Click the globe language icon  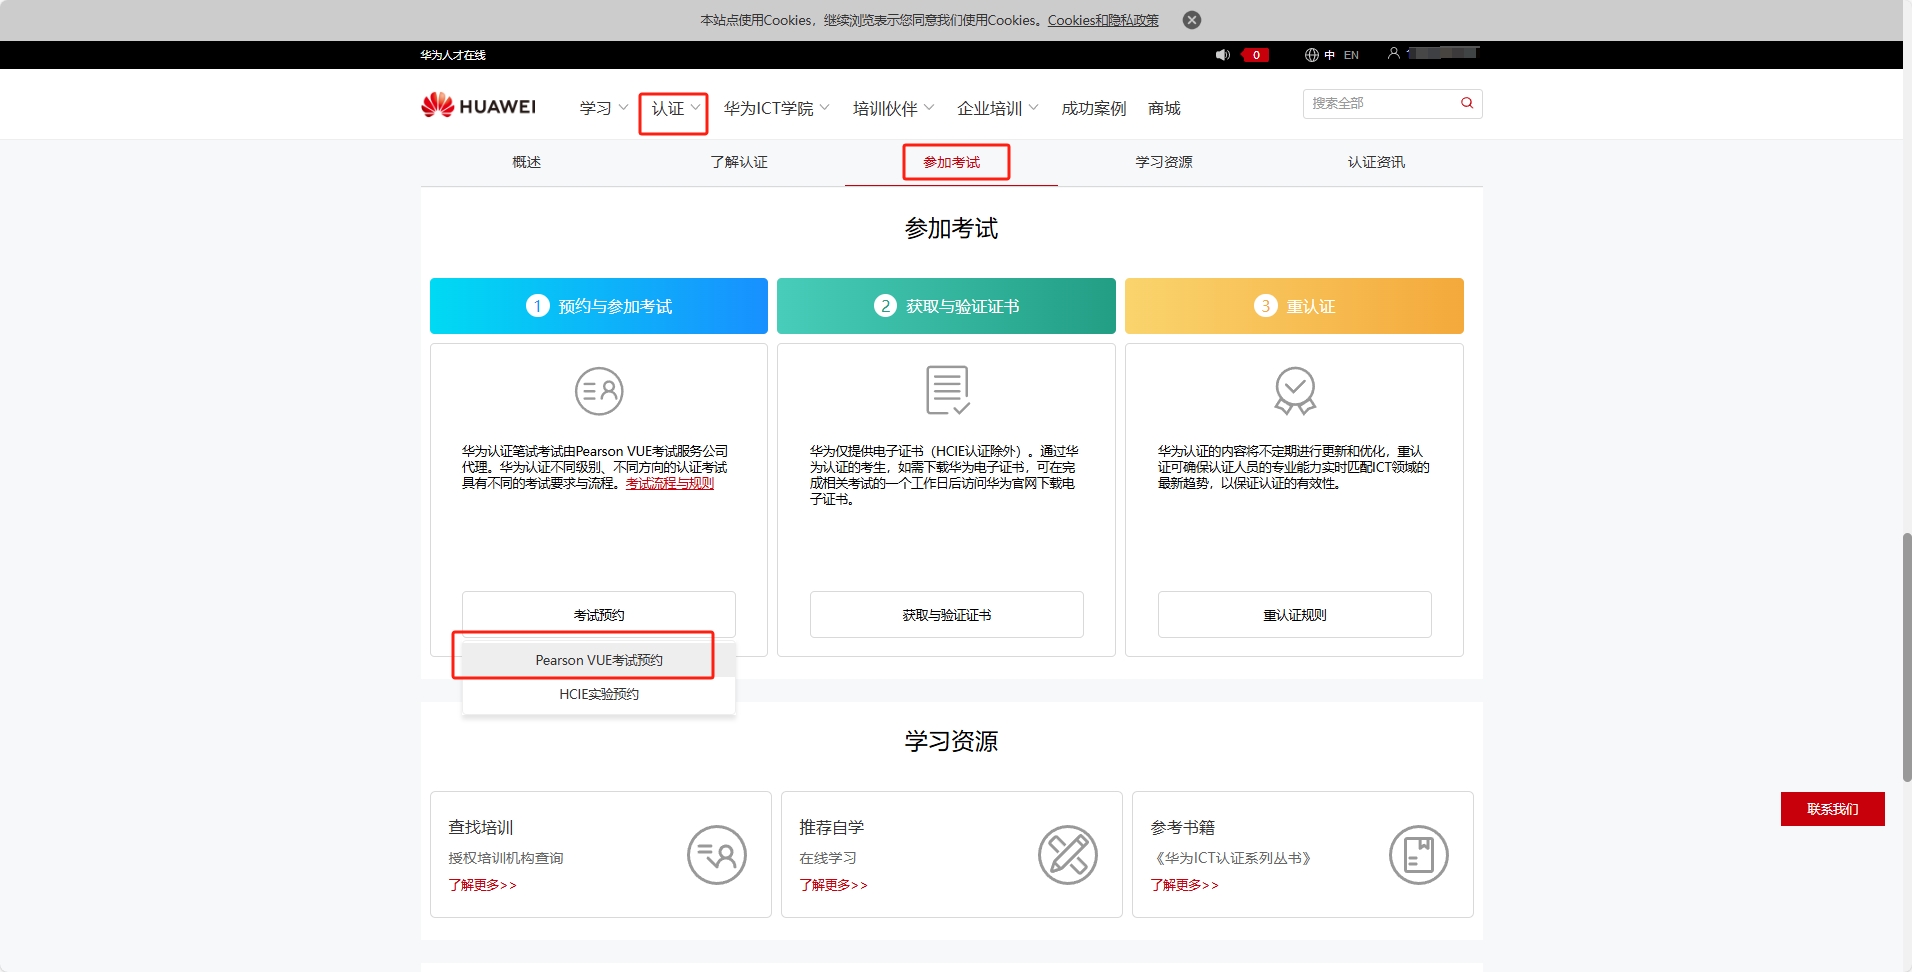coord(1311,55)
